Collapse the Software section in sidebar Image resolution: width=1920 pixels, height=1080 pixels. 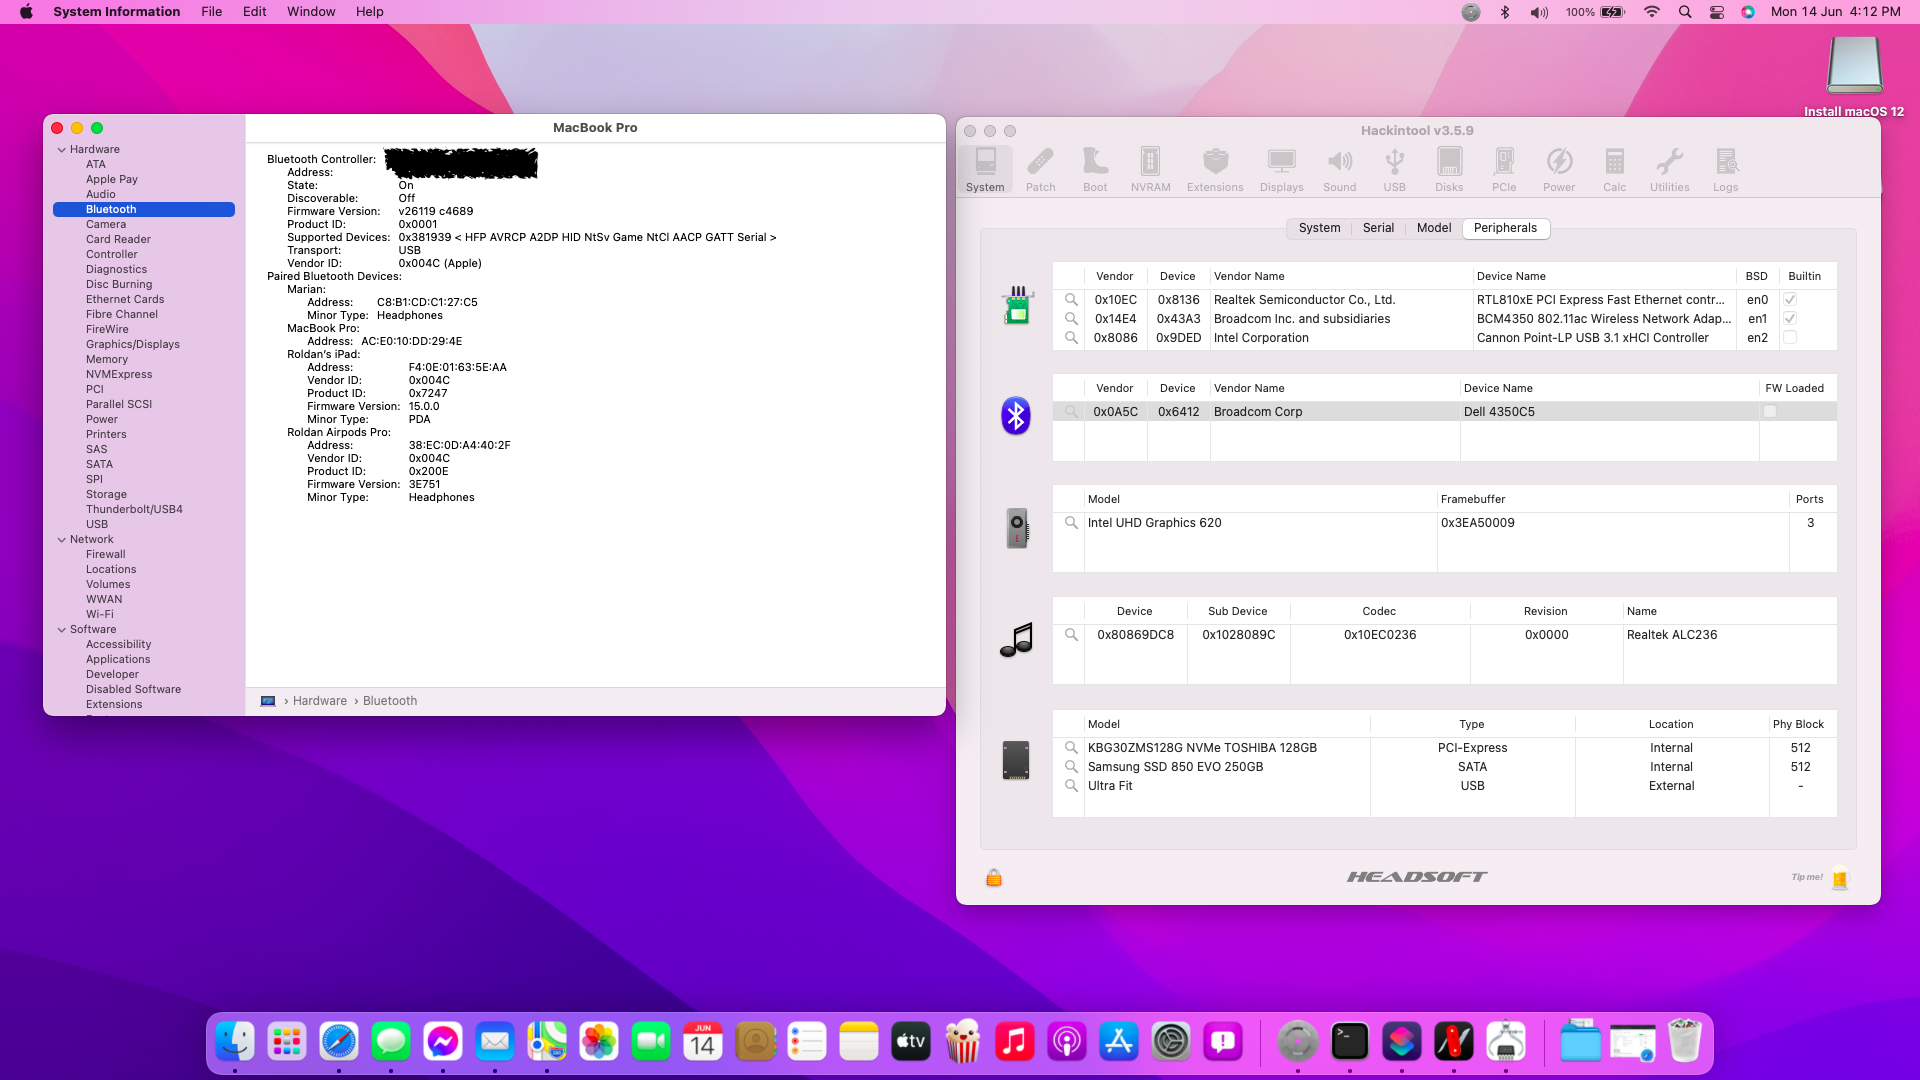click(x=62, y=630)
